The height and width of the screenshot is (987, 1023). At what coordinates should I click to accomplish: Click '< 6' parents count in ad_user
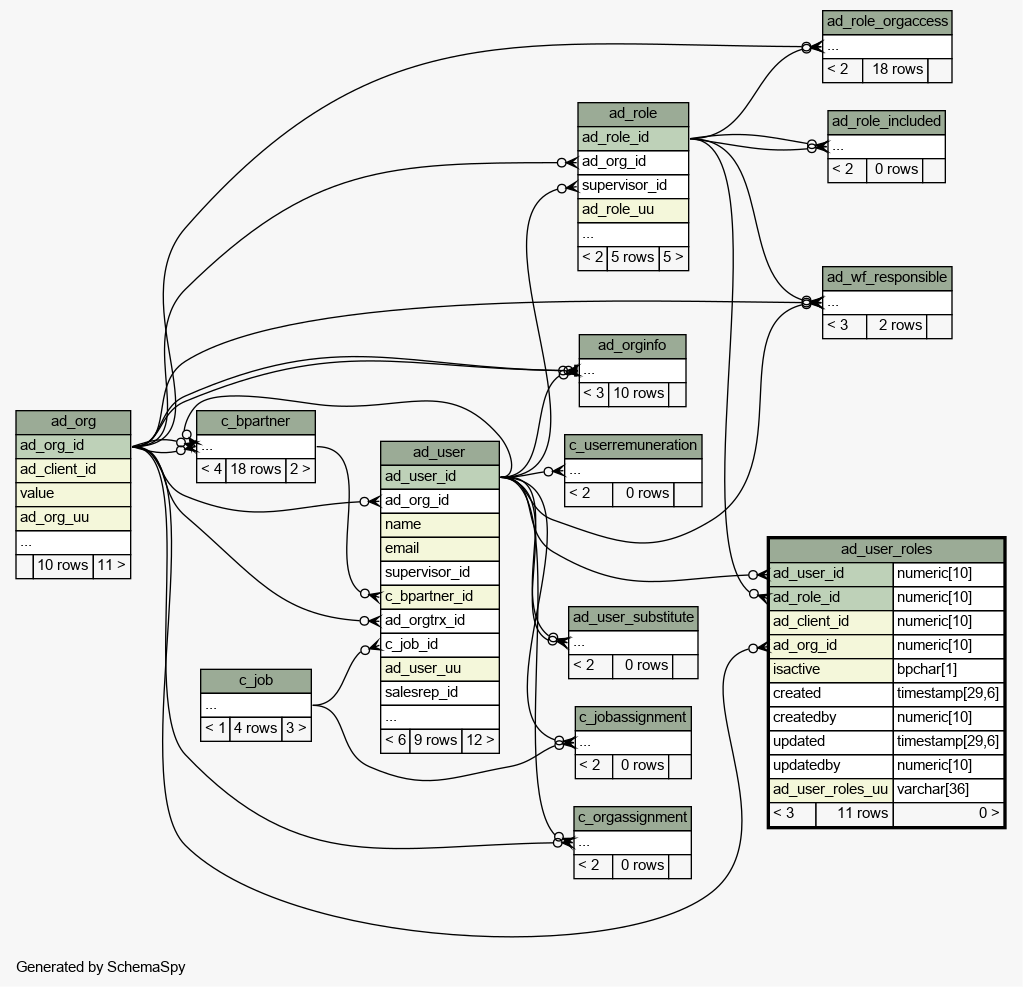(x=395, y=740)
